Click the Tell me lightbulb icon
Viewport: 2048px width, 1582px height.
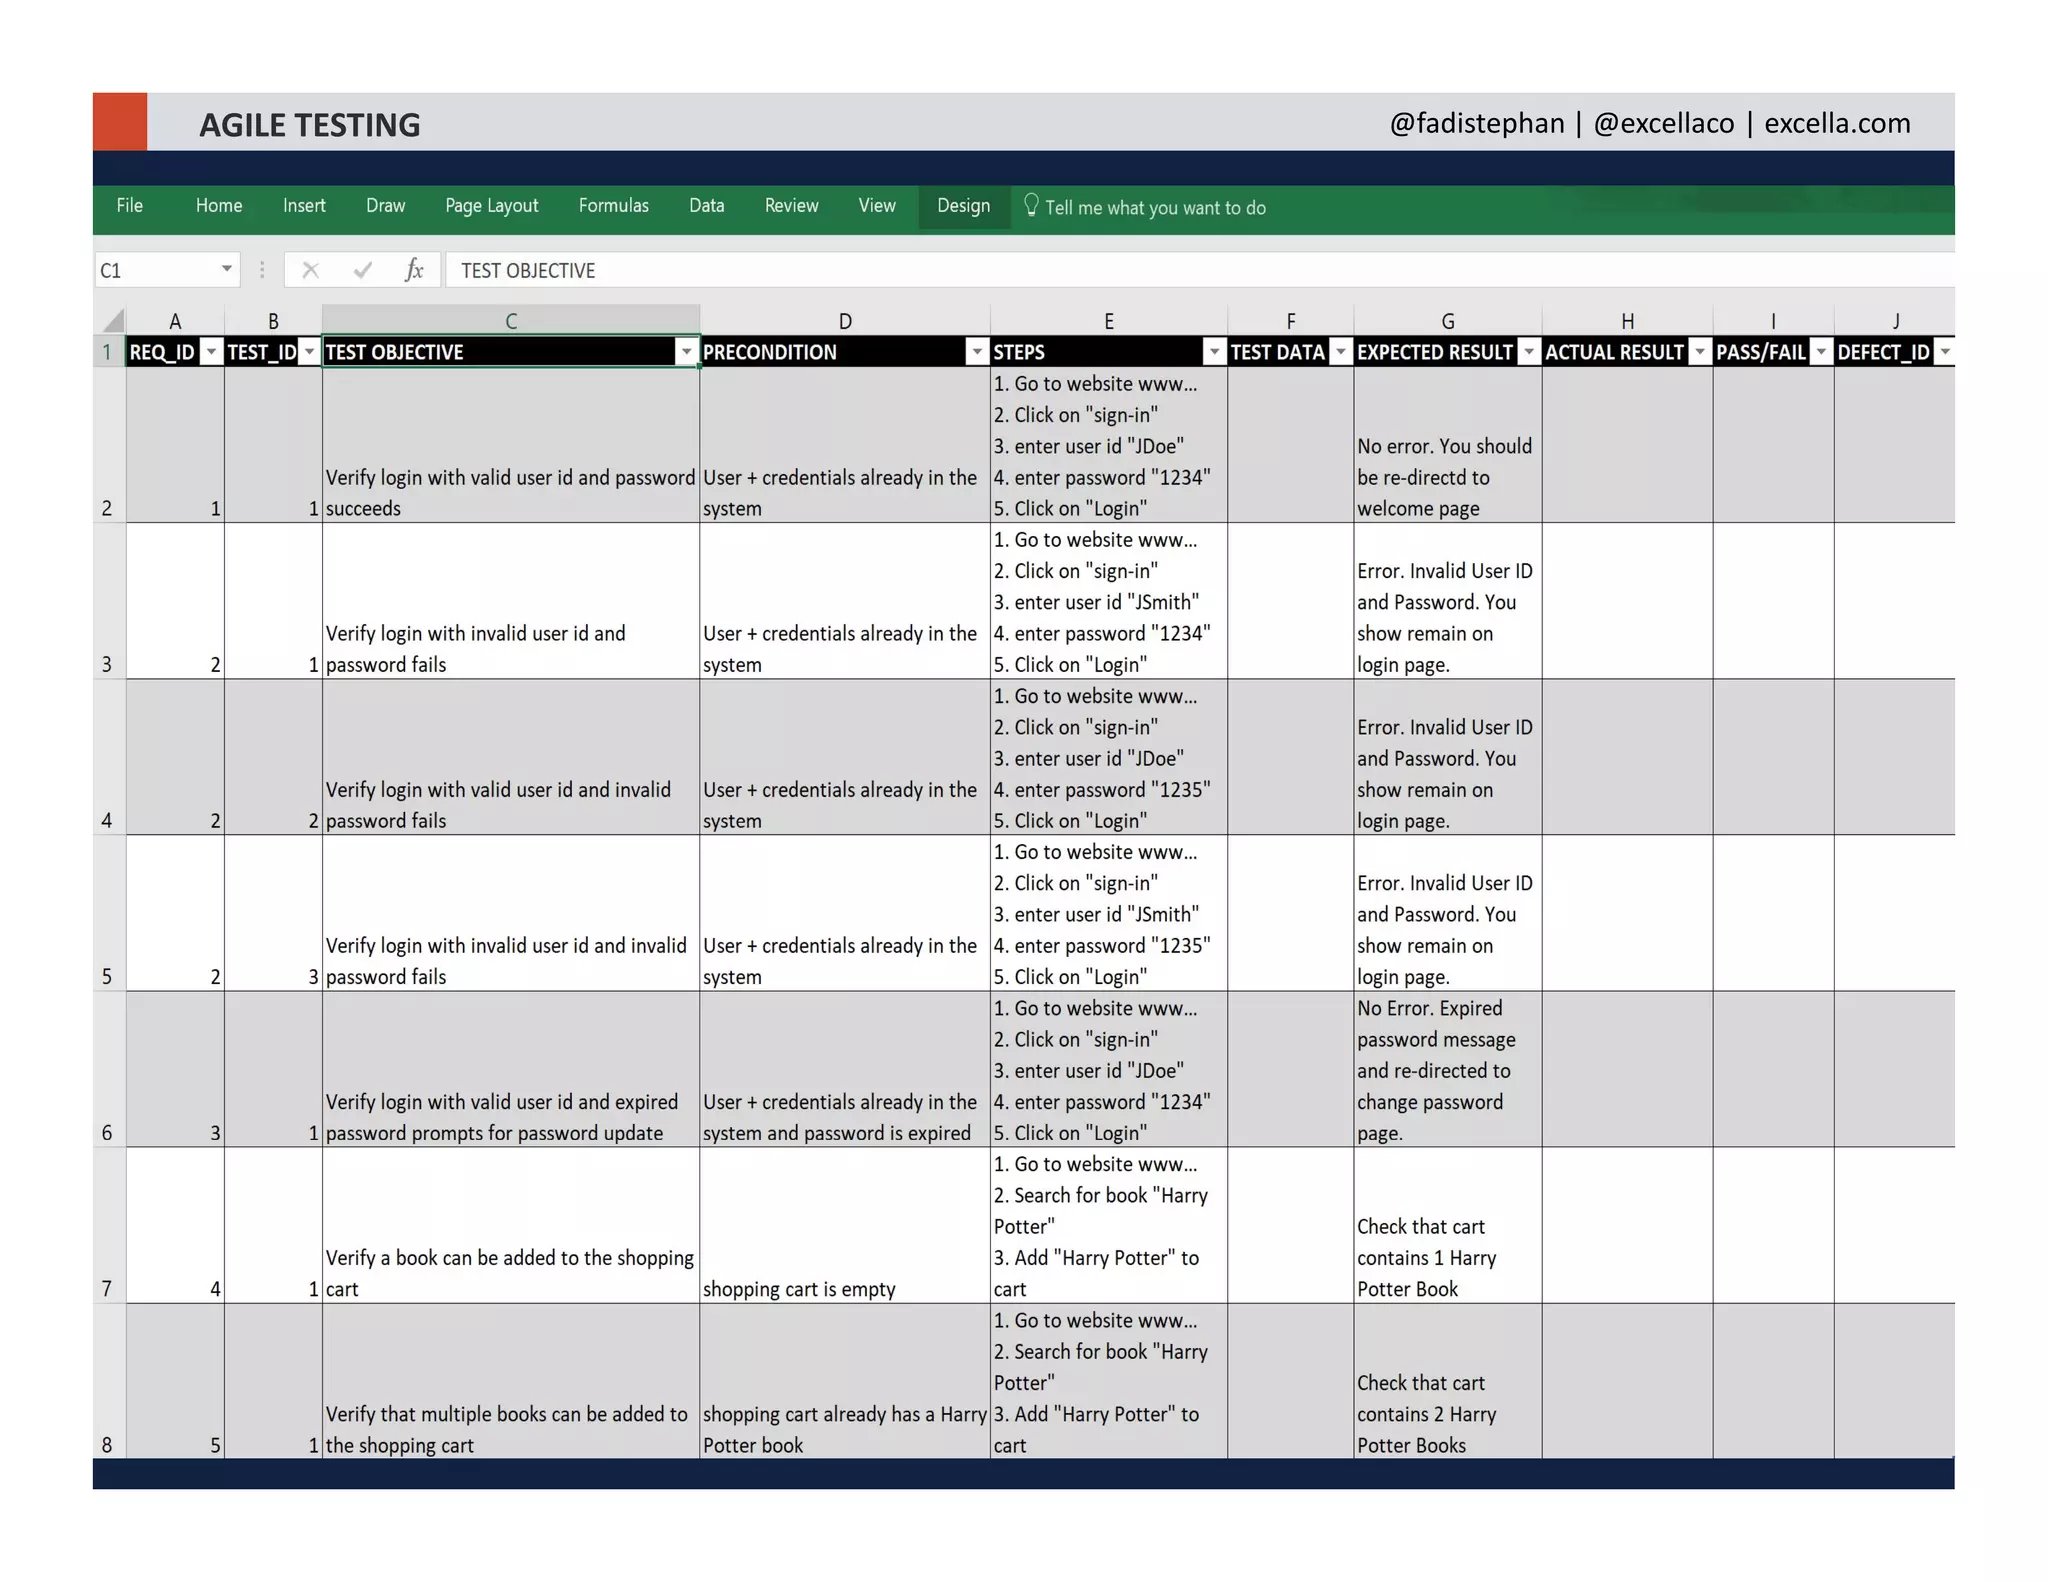(1031, 205)
